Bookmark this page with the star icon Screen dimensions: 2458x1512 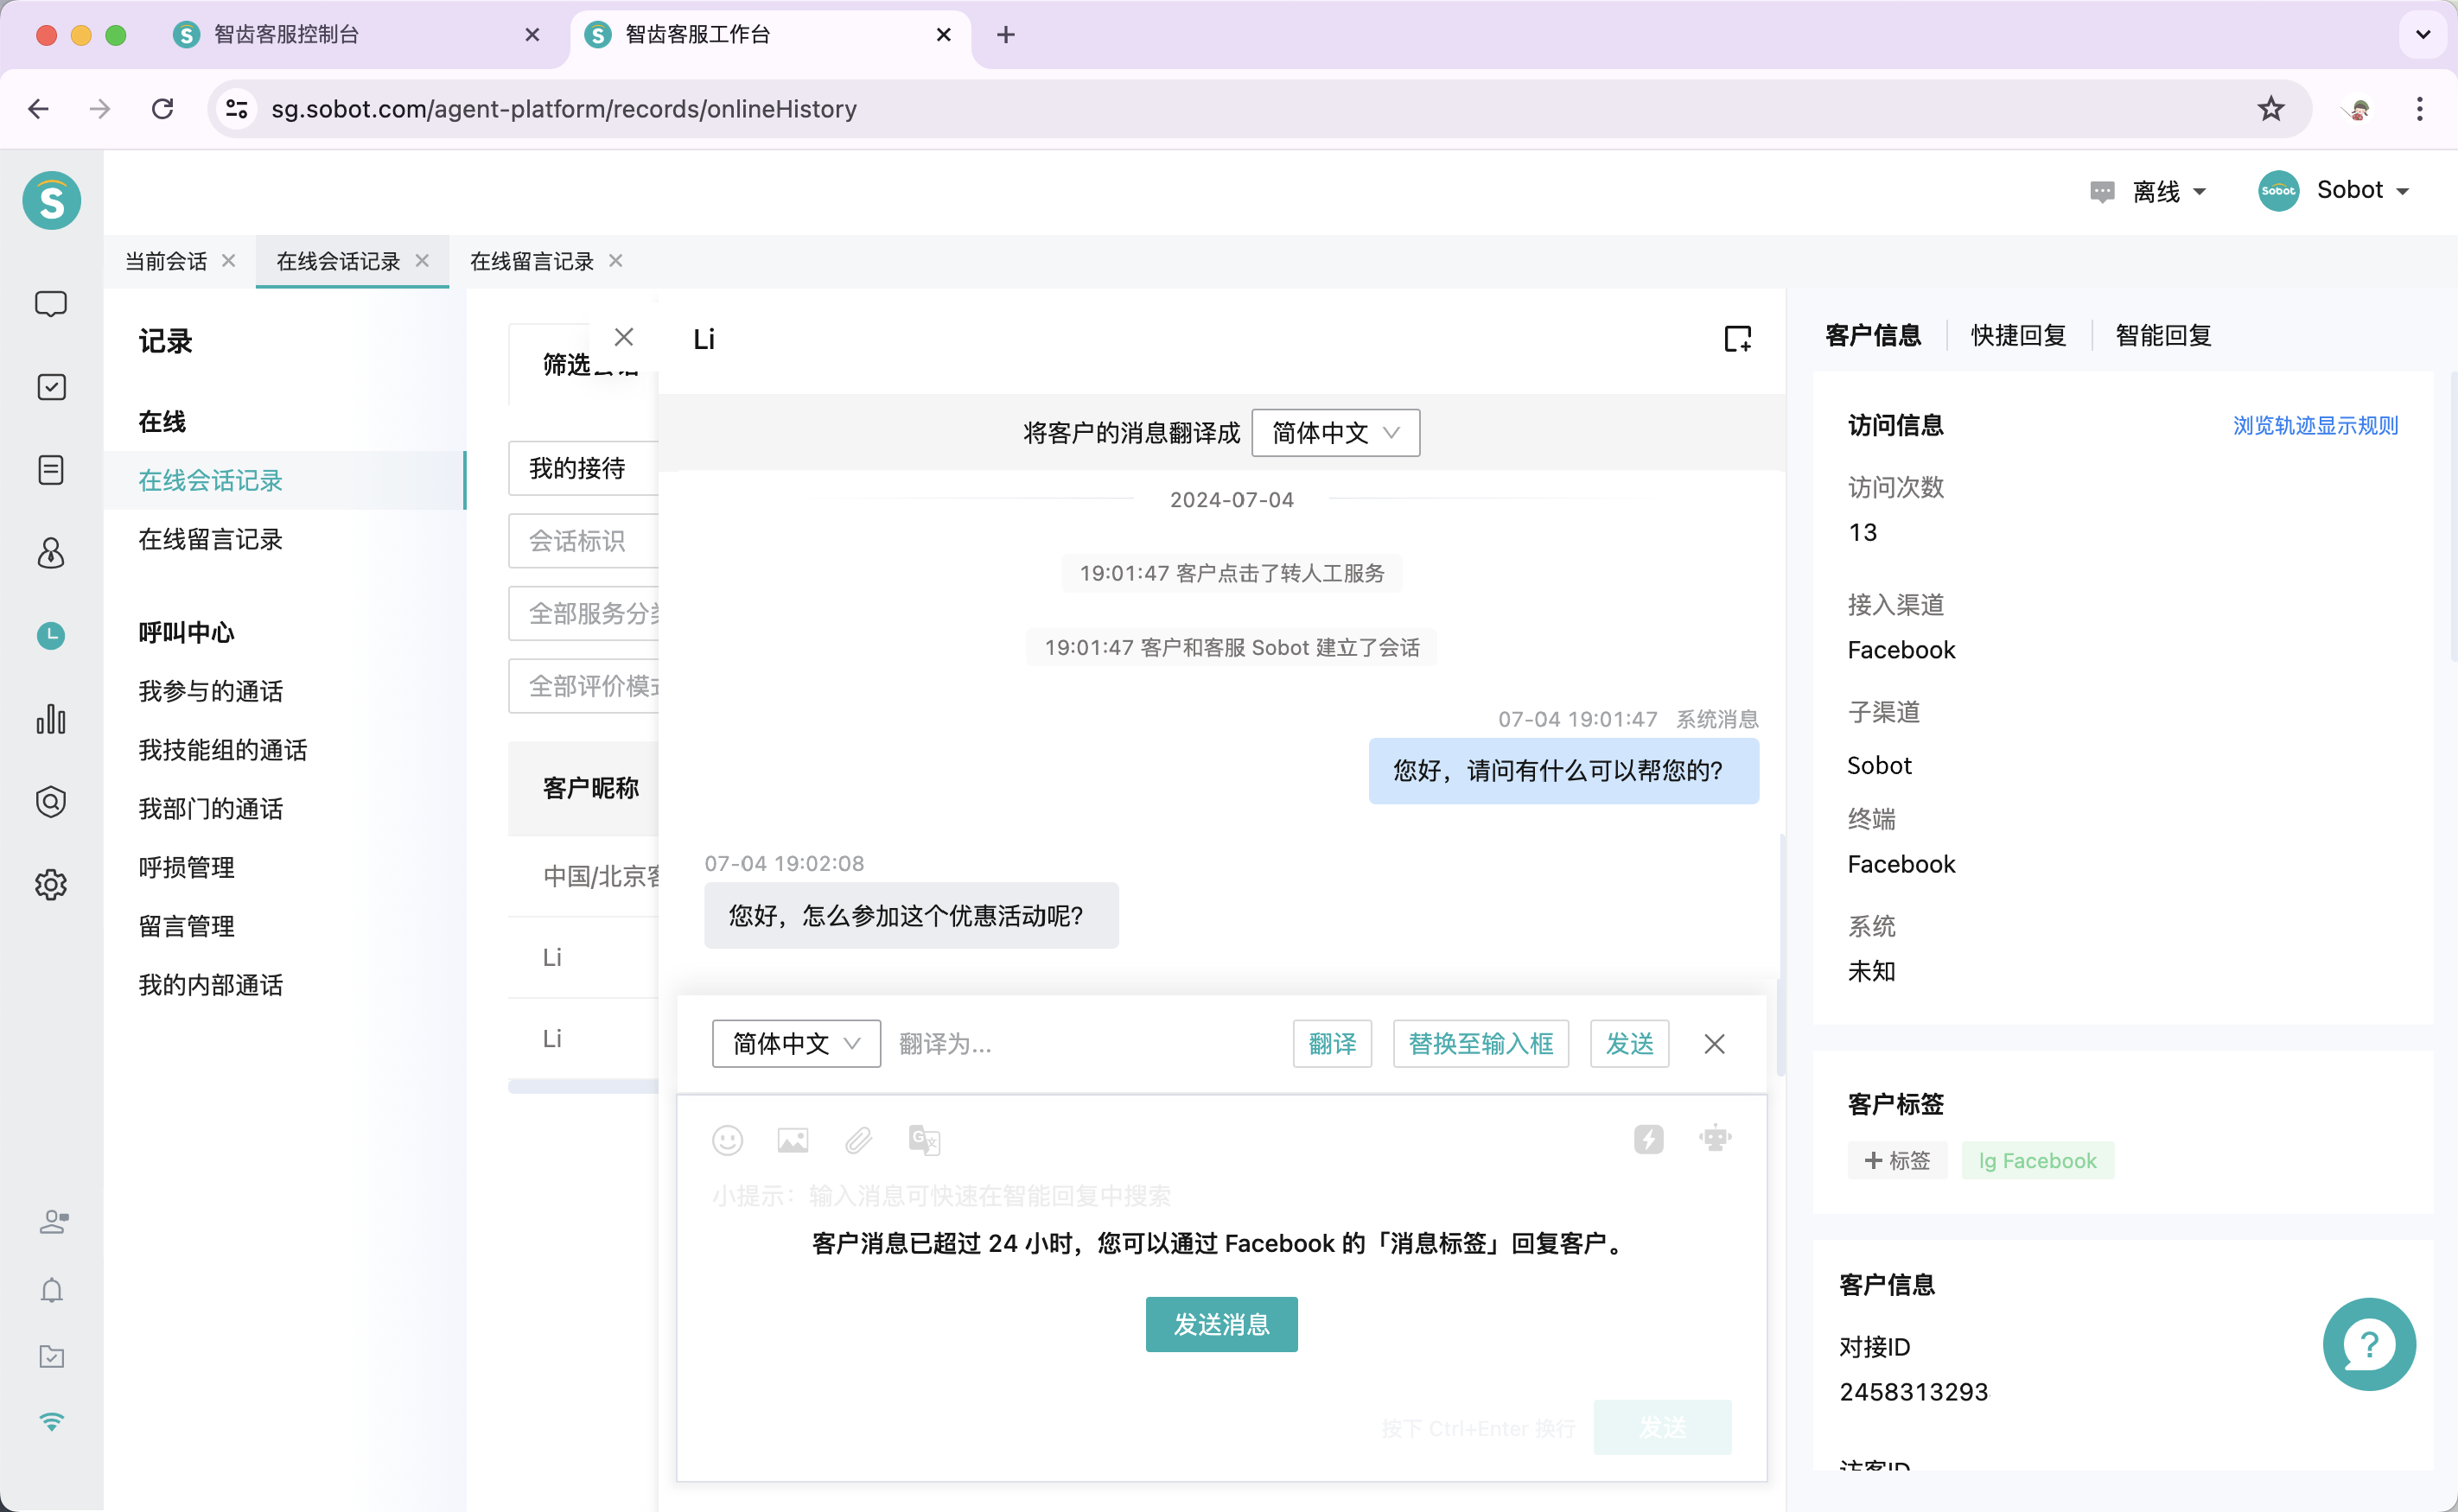[x=2271, y=109]
